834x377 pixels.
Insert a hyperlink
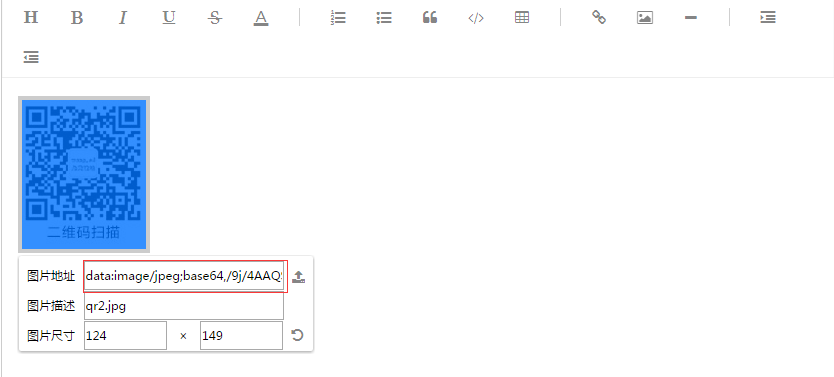point(599,18)
